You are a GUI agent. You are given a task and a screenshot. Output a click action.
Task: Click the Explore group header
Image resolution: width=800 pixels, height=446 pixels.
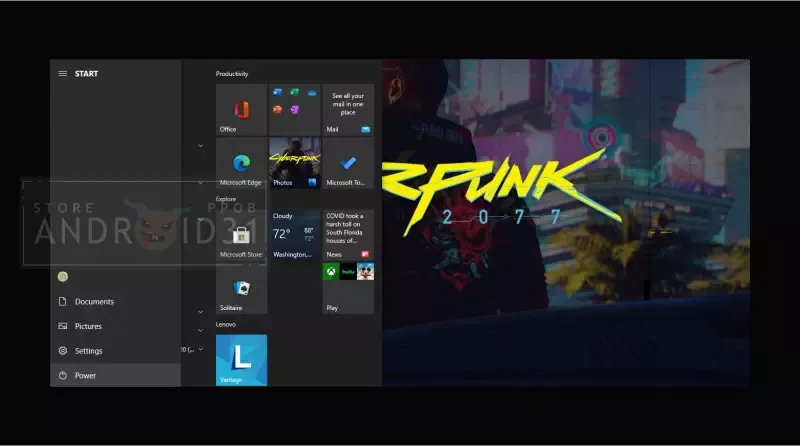click(226, 199)
